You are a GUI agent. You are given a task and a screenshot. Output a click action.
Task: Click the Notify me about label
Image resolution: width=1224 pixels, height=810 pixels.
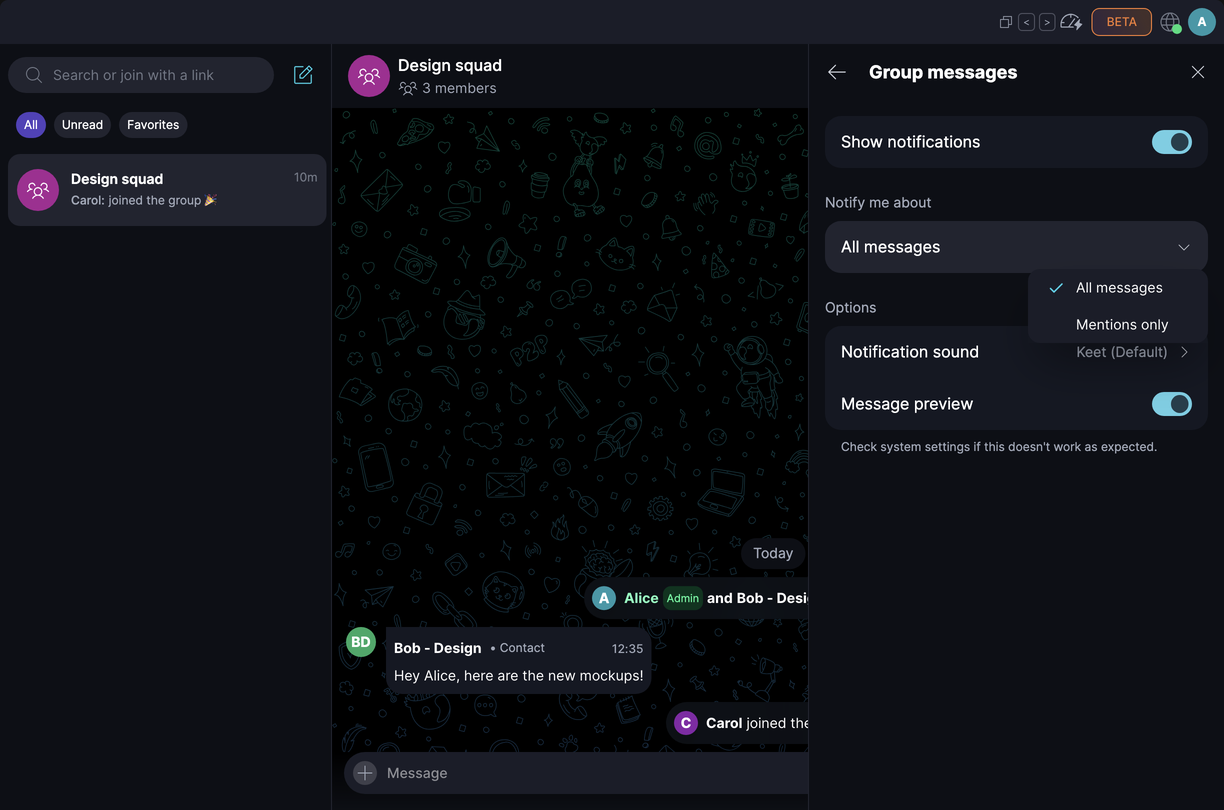pos(878,202)
